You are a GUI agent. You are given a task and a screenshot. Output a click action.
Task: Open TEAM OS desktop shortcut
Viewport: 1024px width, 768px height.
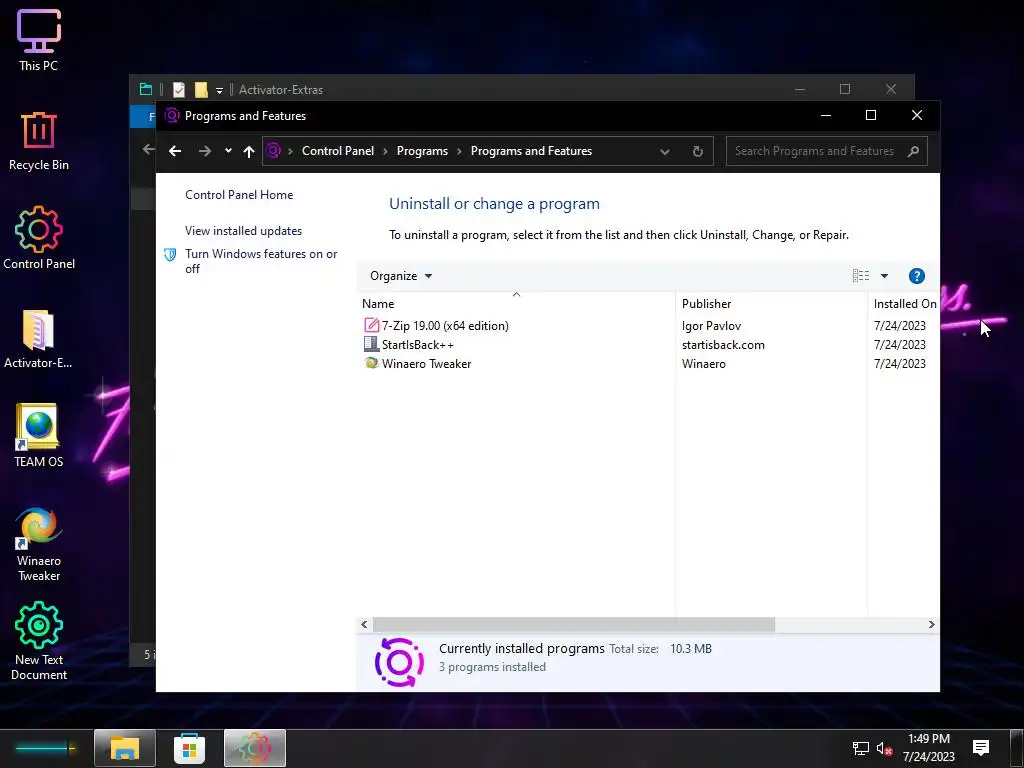click(39, 435)
